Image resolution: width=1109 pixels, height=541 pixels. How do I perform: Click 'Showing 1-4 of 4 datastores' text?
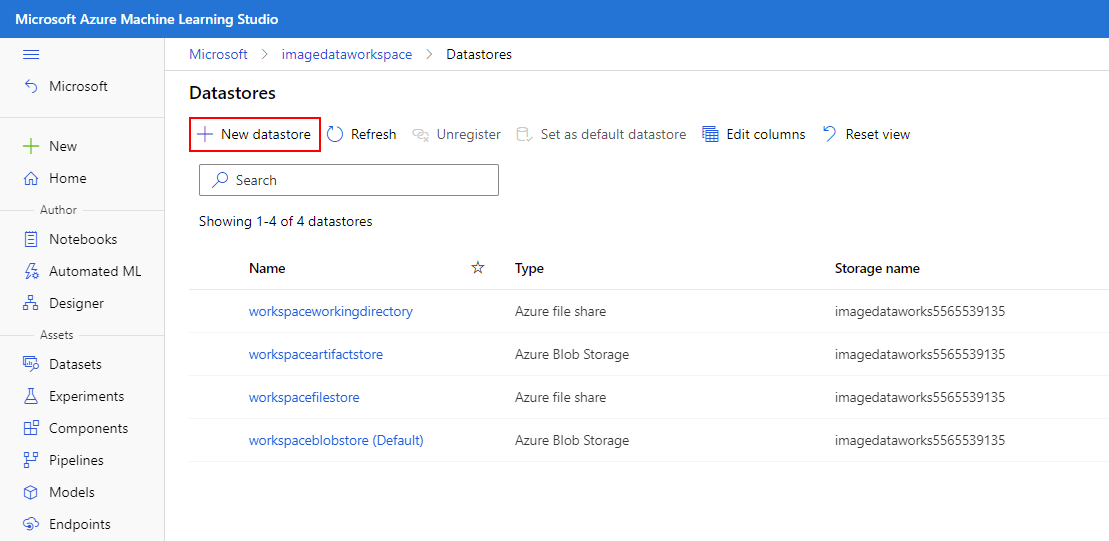point(286,221)
